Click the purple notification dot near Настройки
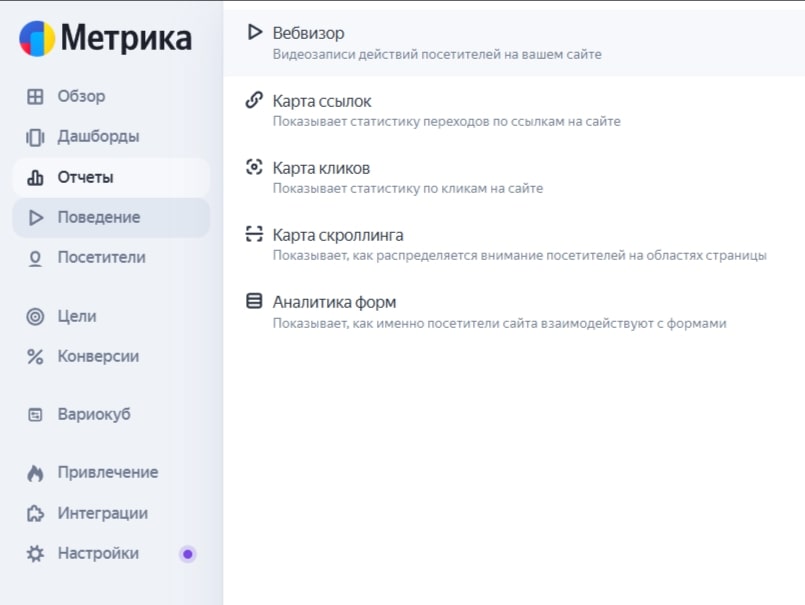The image size is (805, 605). pos(187,554)
